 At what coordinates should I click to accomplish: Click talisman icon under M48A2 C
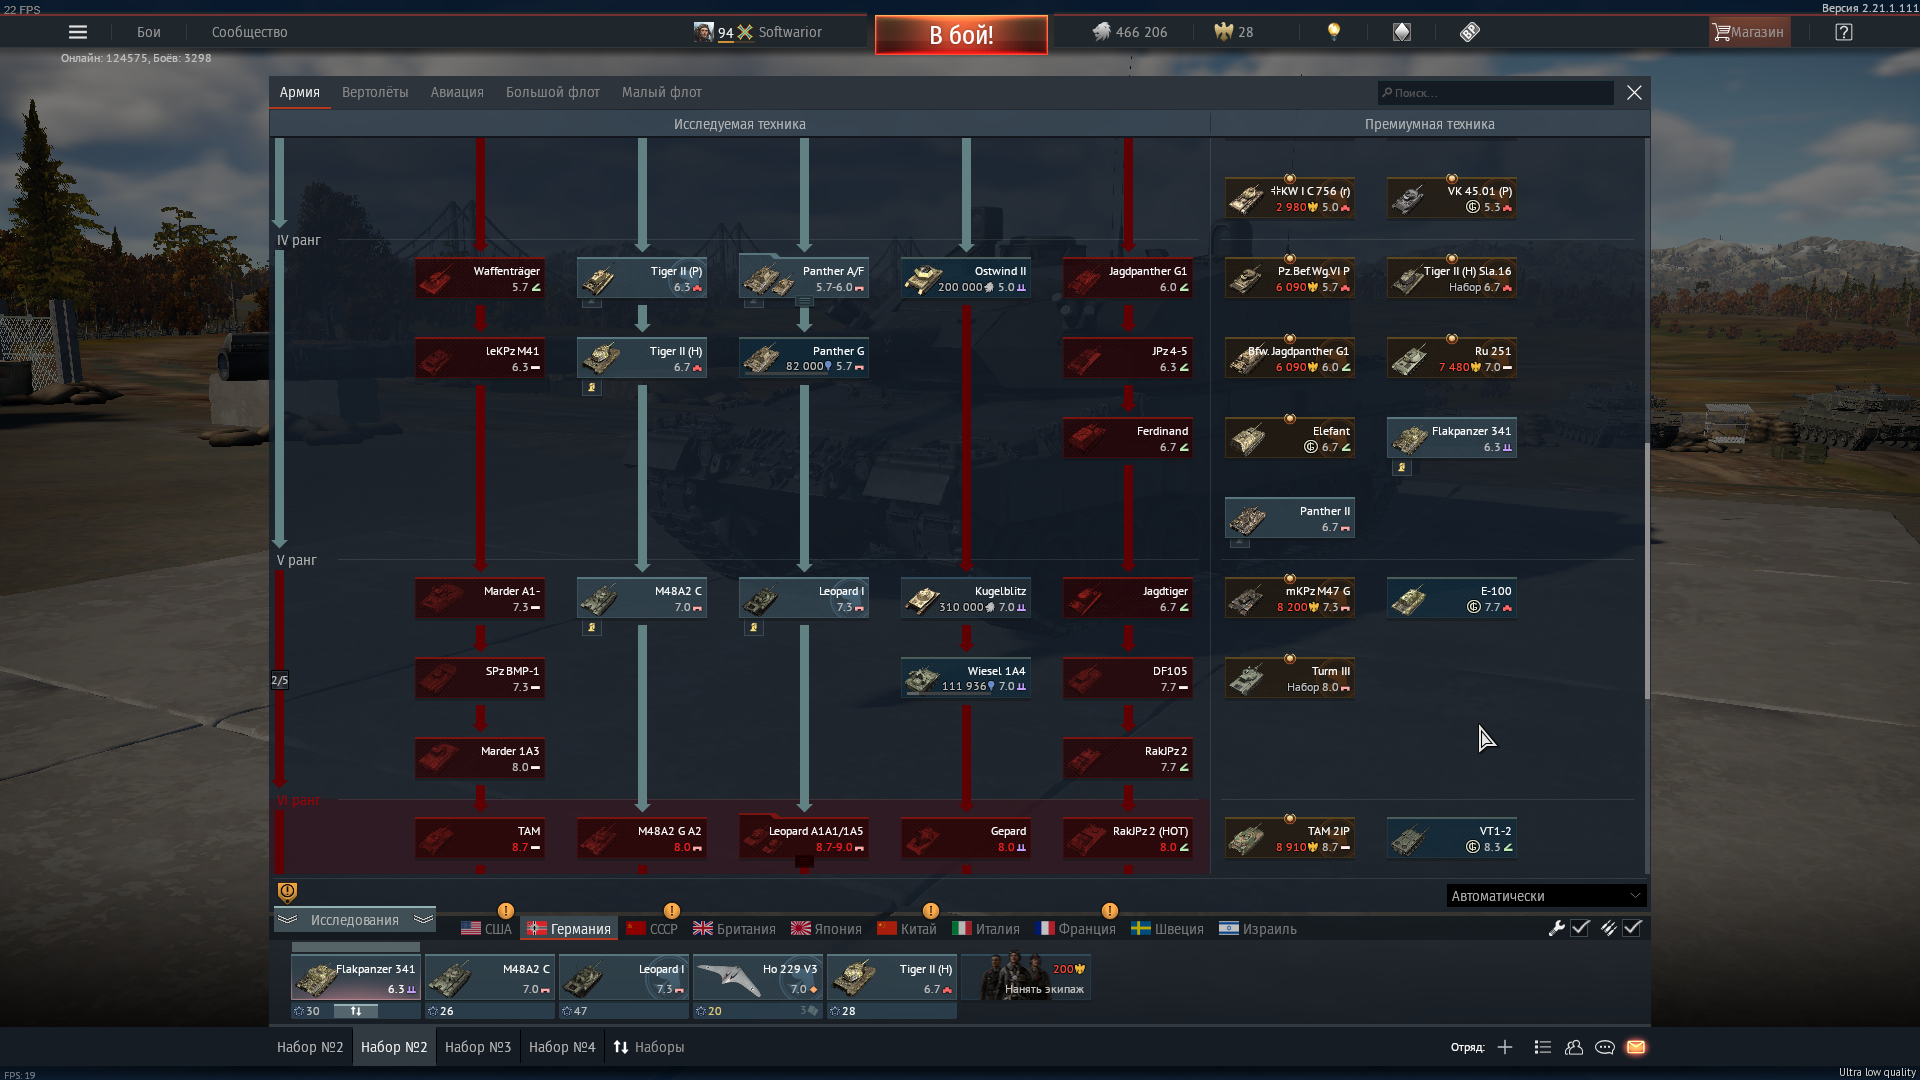pyautogui.click(x=592, y=628)
